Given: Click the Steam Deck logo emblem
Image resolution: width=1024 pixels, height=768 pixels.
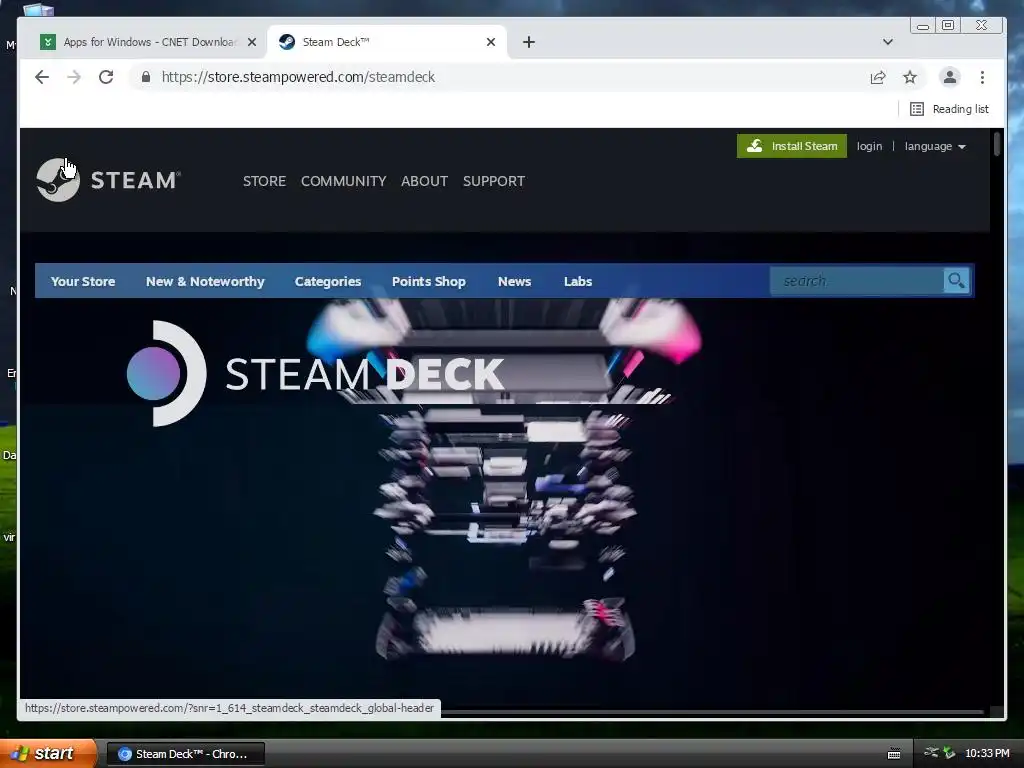Looking at the screenshot, I should tap(167, 373).
